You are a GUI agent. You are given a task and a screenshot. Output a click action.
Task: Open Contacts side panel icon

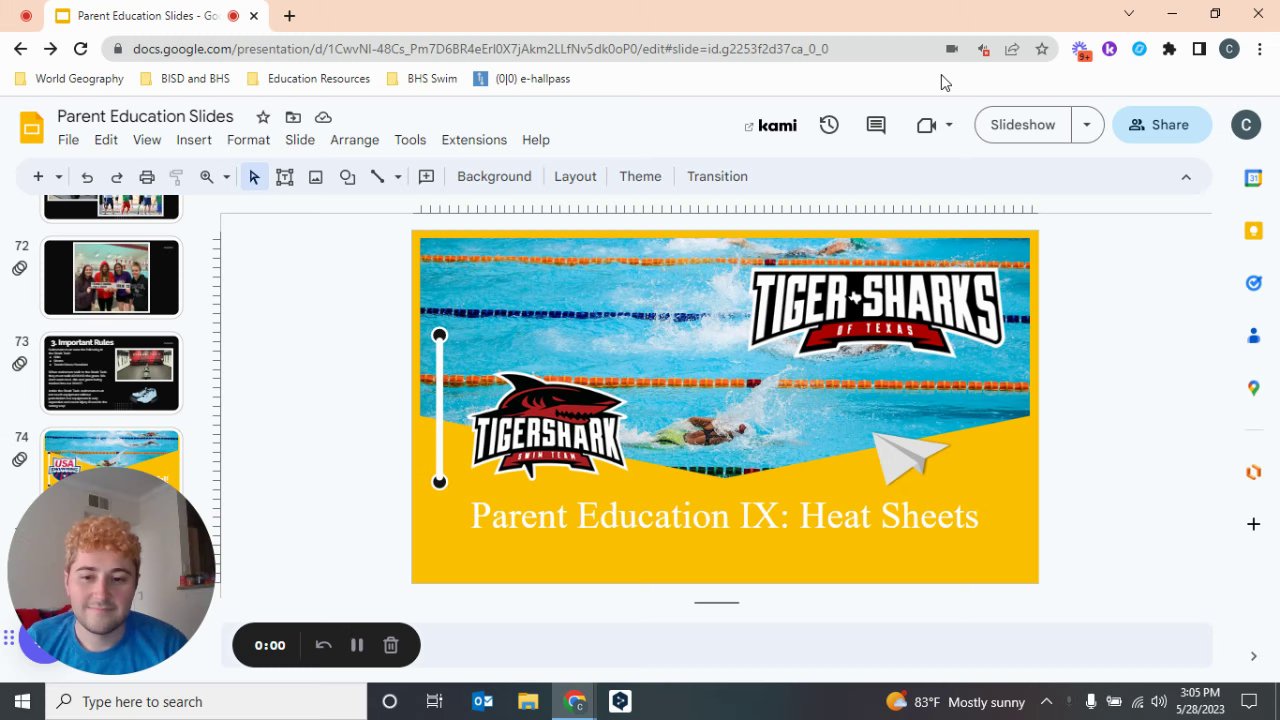tap(1253, 335)
